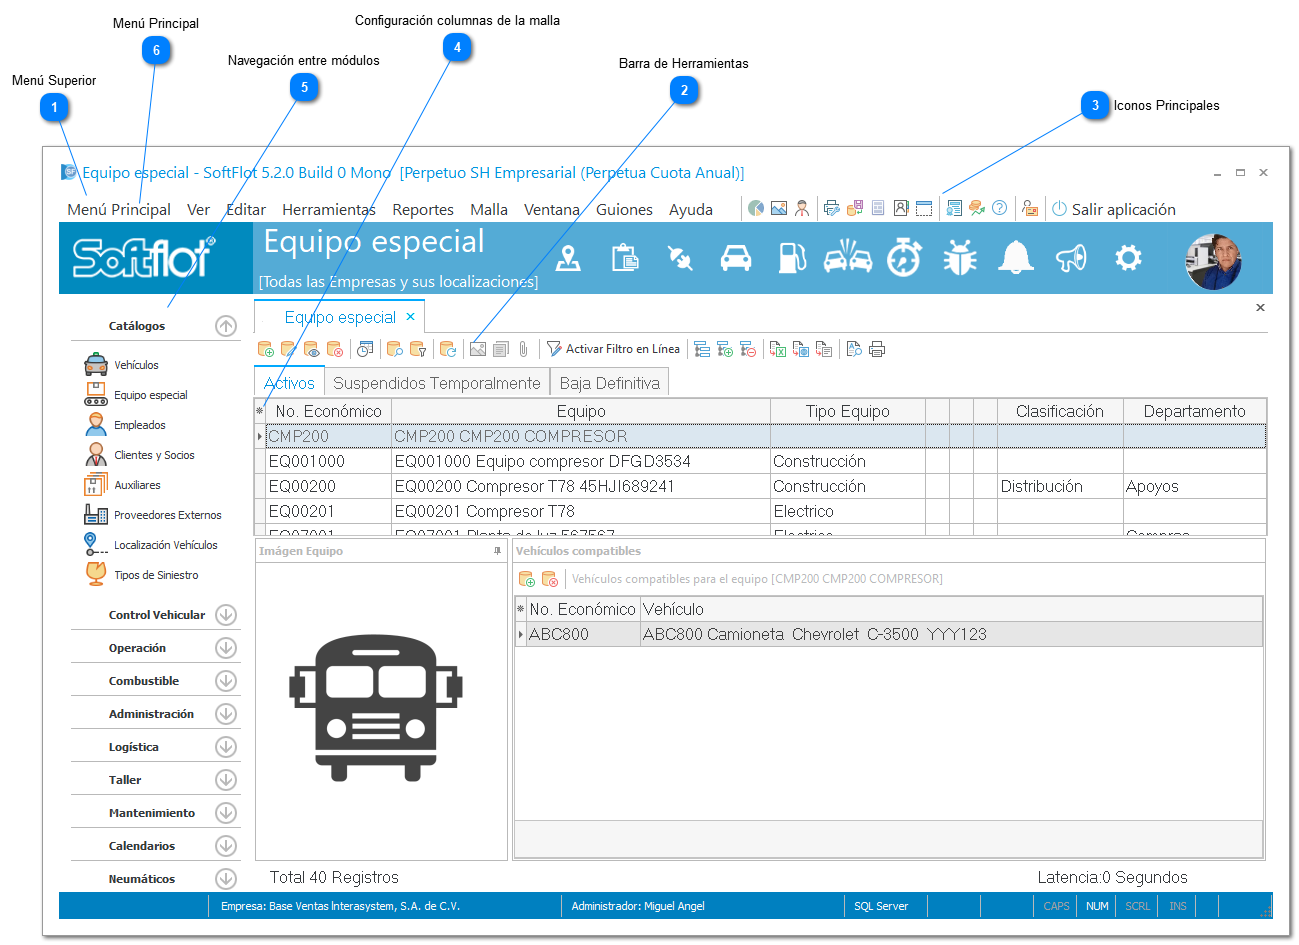
Task: Close the Equipo especial document tab
Action: 410,317
